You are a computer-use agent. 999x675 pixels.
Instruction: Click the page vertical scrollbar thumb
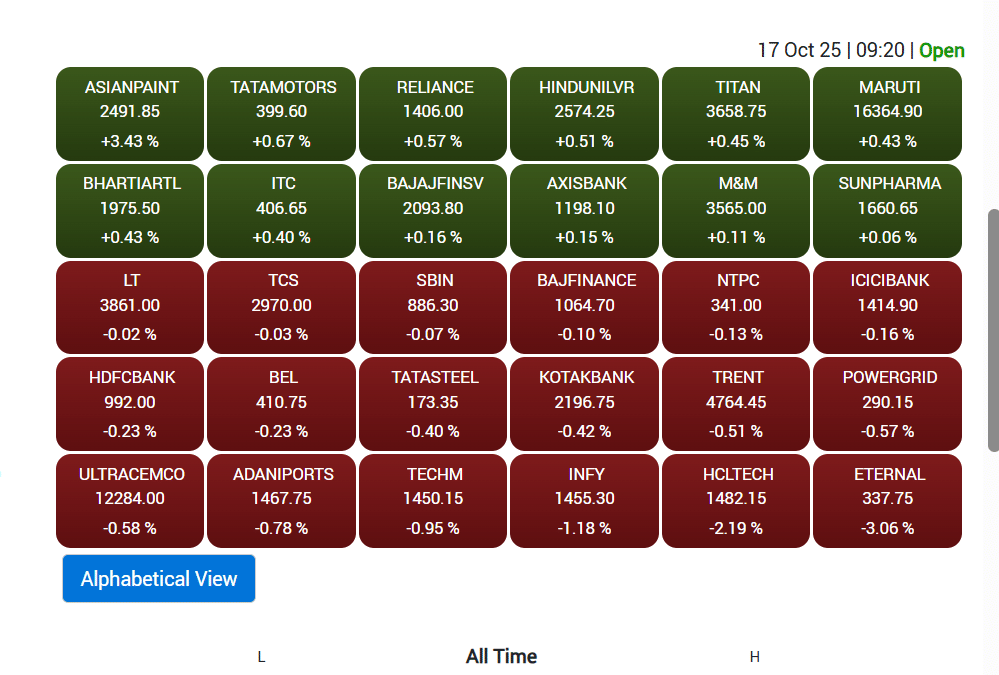coord(993,330)
